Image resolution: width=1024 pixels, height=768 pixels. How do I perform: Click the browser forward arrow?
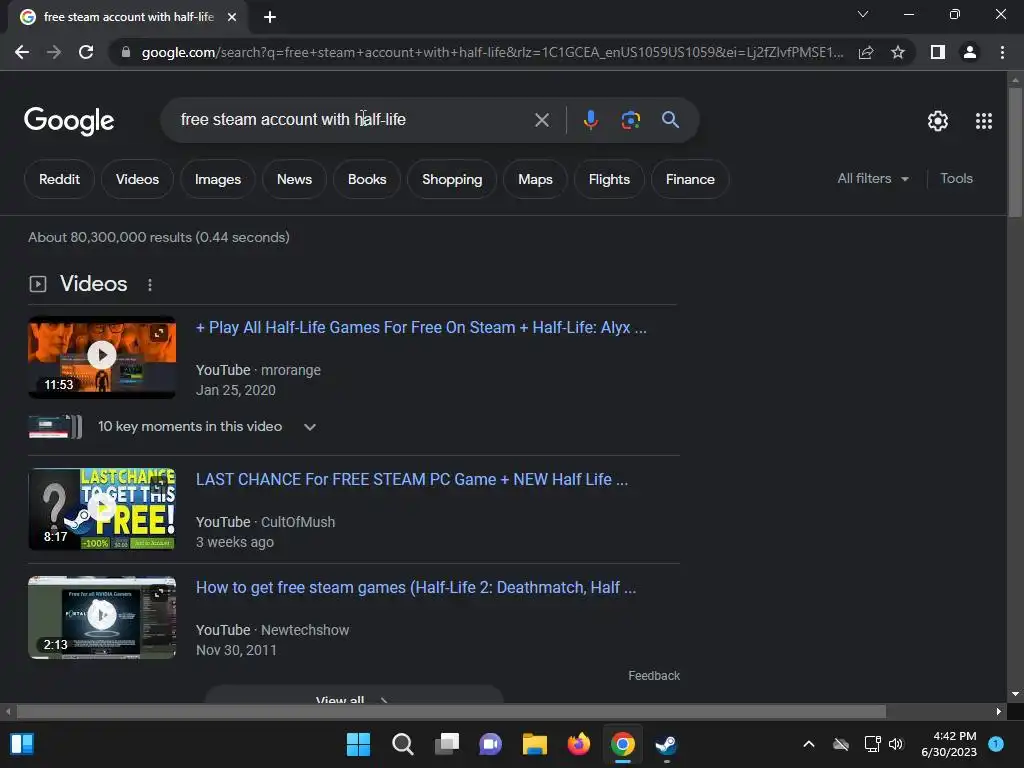coord(54,52)
